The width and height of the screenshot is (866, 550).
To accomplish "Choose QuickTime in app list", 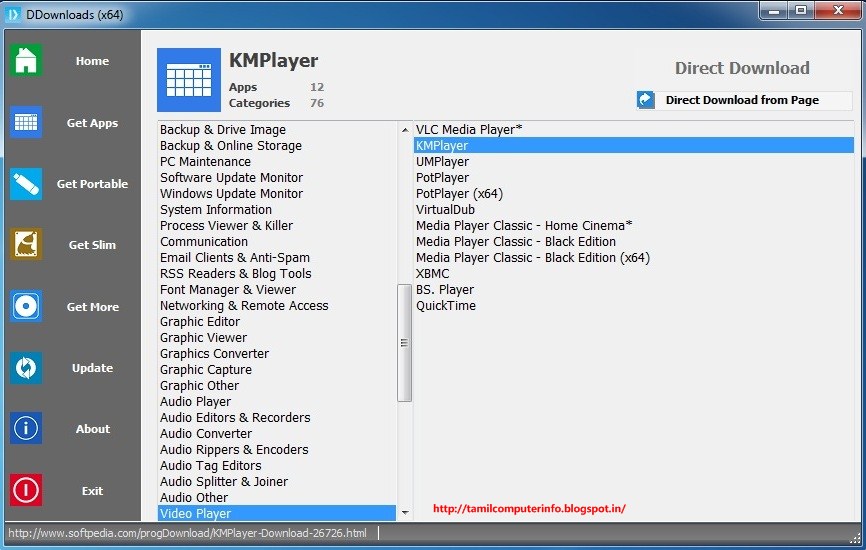I will click(x=634, y=306).
